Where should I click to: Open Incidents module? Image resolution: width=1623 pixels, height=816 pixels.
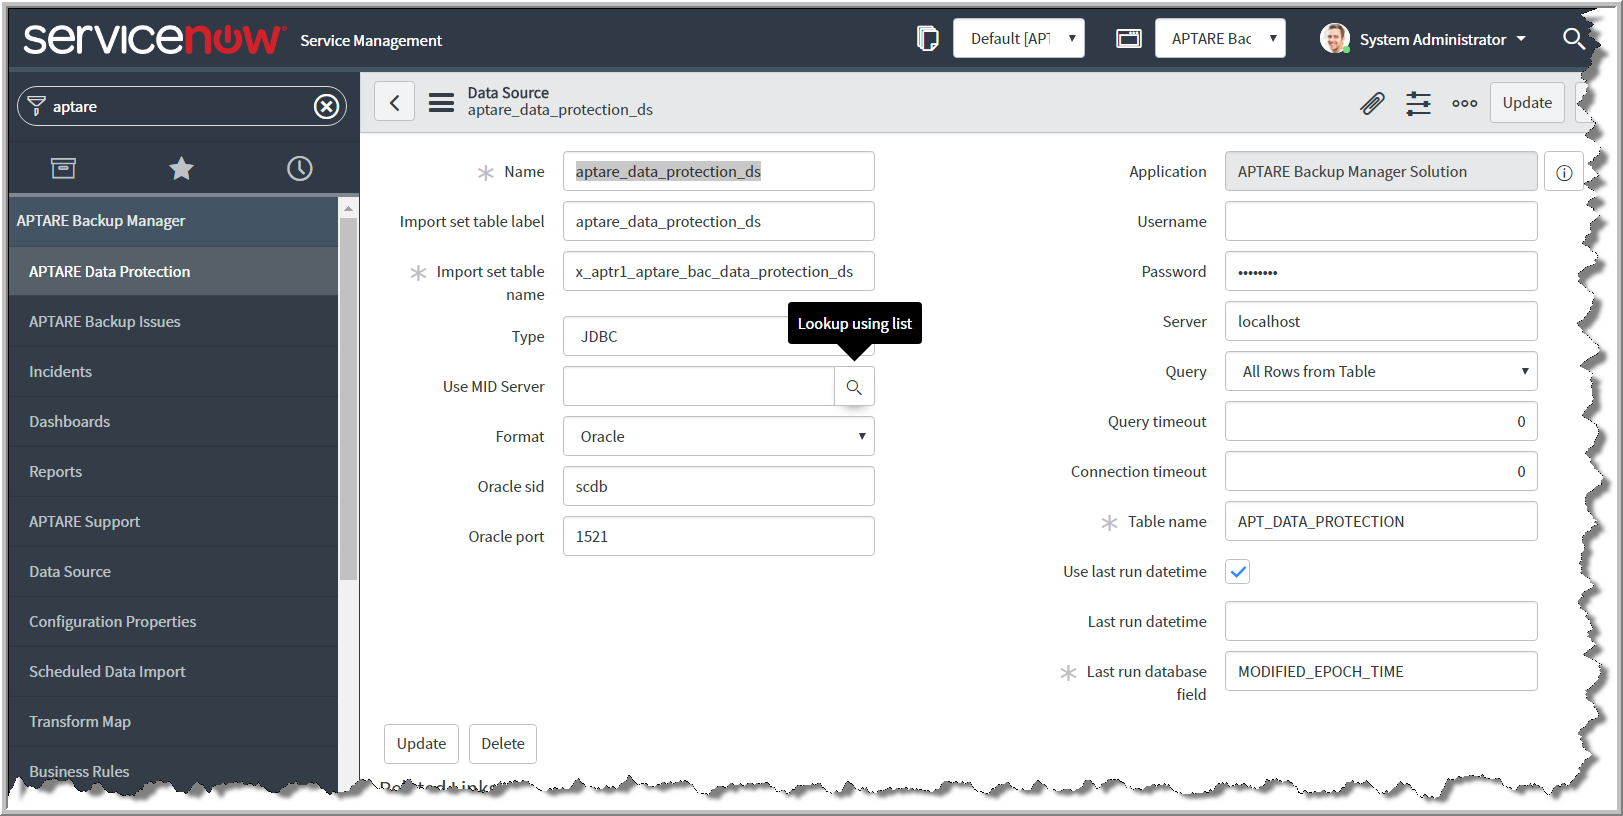coord(173,371)
